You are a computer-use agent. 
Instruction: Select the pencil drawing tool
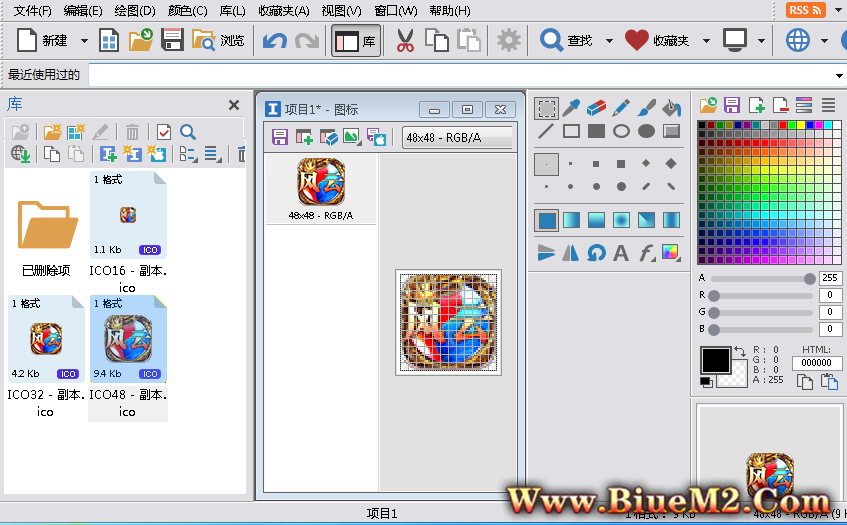click(621, 108)
